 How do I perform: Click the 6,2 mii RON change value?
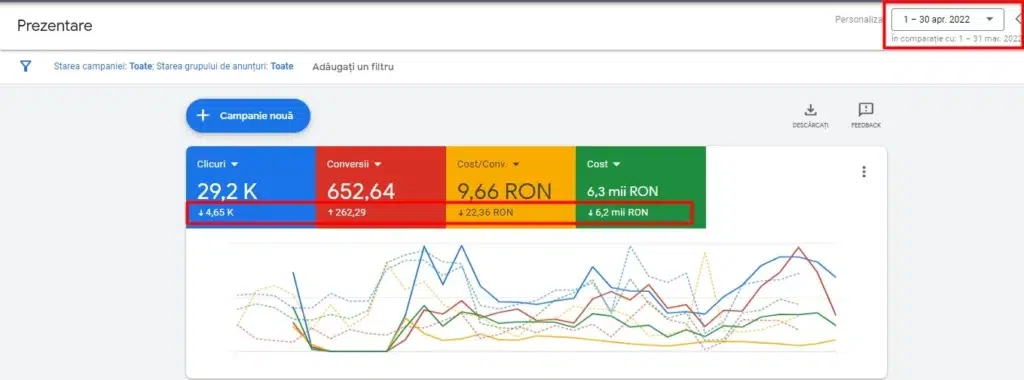618,212
